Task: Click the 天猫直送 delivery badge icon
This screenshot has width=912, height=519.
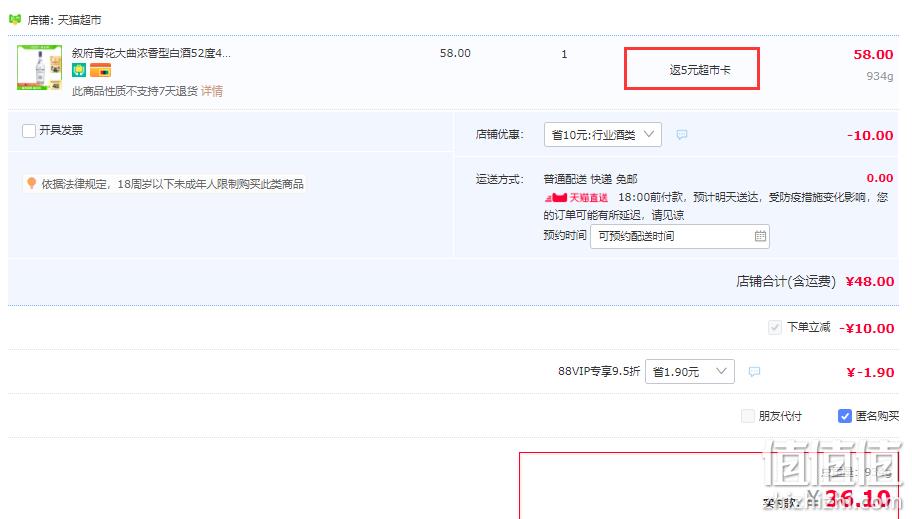Action: point(576,197)
